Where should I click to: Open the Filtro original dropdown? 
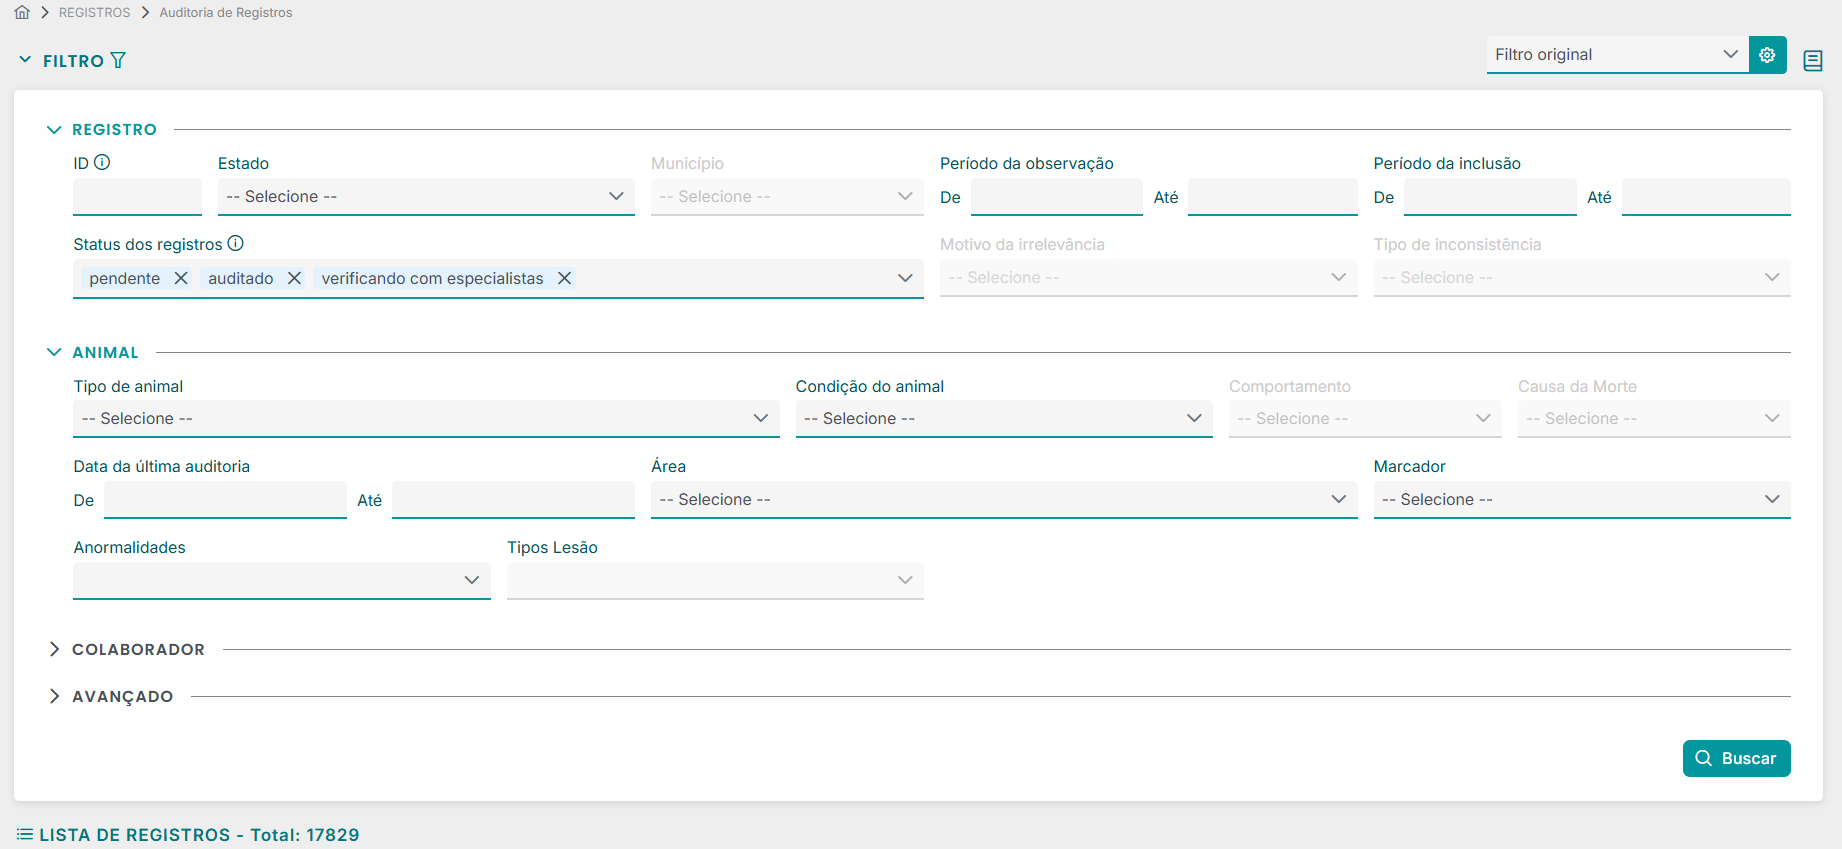(x=1616, y=55)
